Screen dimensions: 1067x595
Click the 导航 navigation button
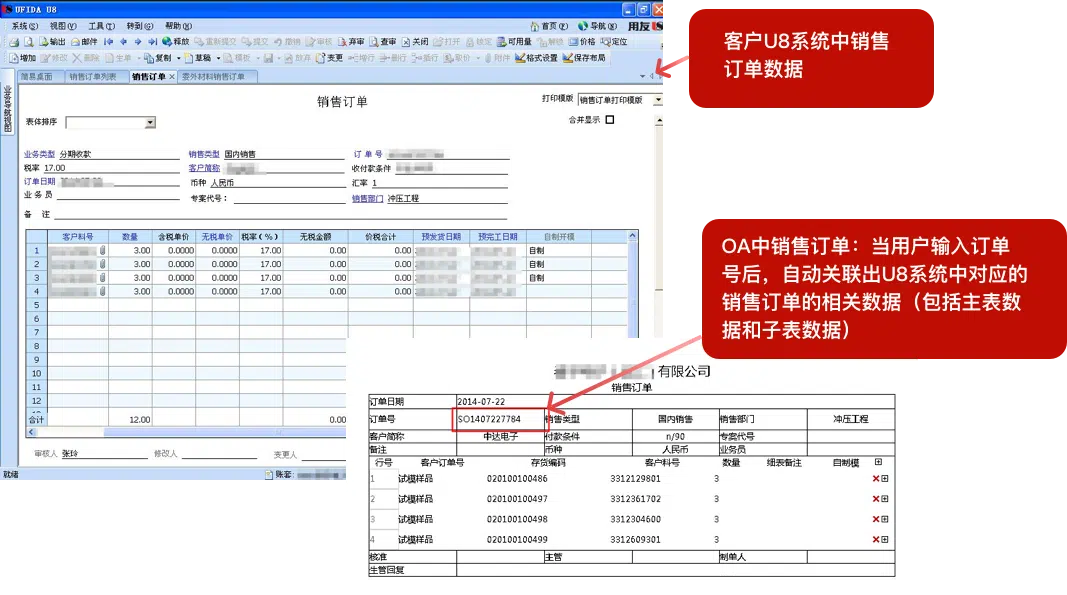(597, 27)
